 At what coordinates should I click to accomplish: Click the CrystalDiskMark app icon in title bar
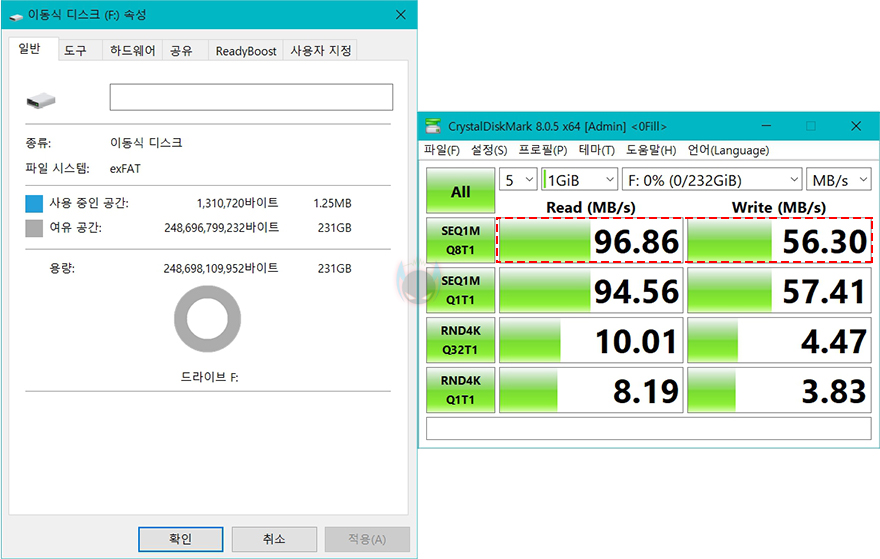tap(433, 126)
